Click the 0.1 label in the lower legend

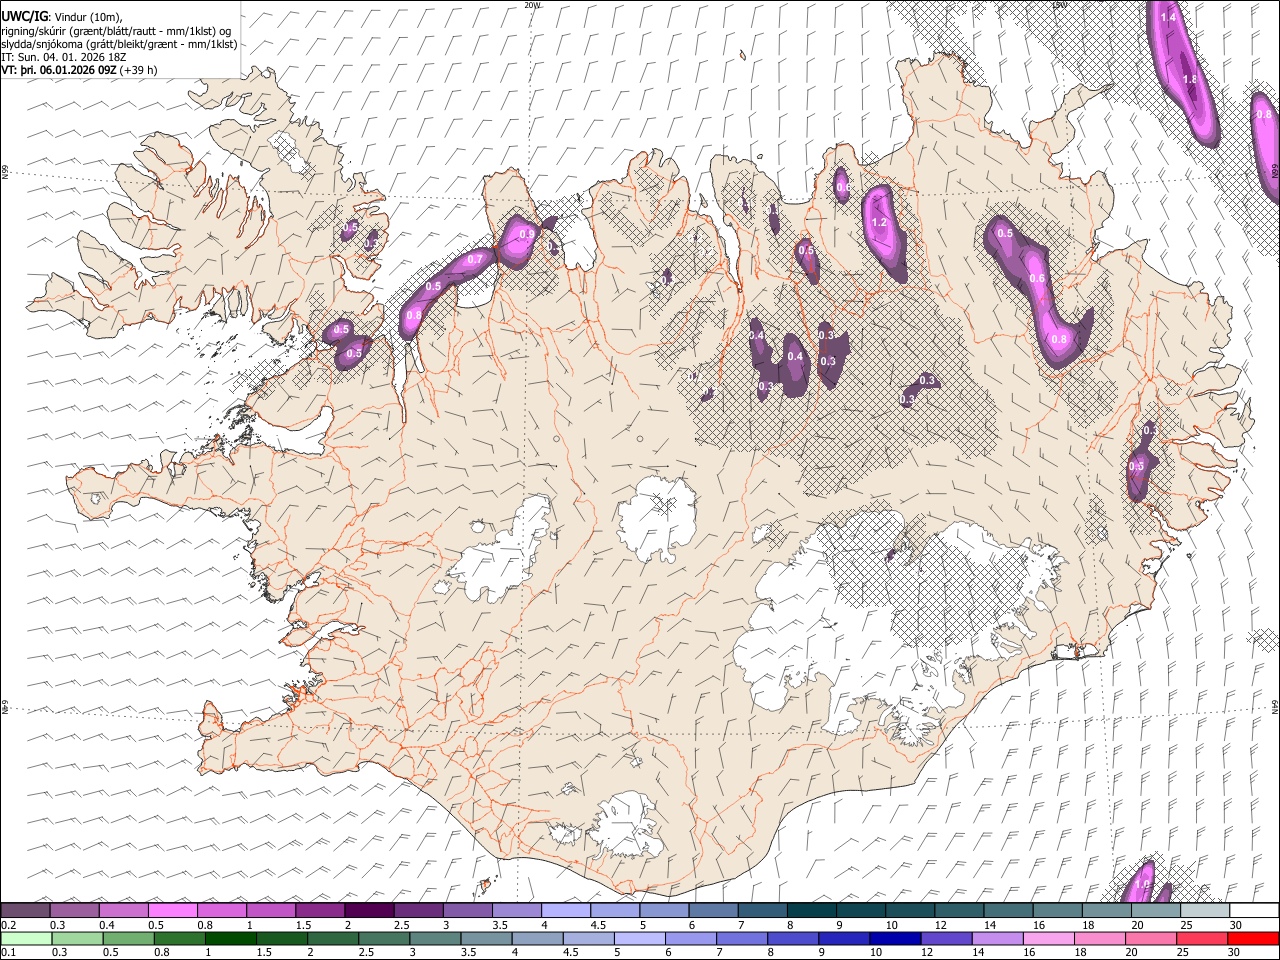(x=7, y=952)
